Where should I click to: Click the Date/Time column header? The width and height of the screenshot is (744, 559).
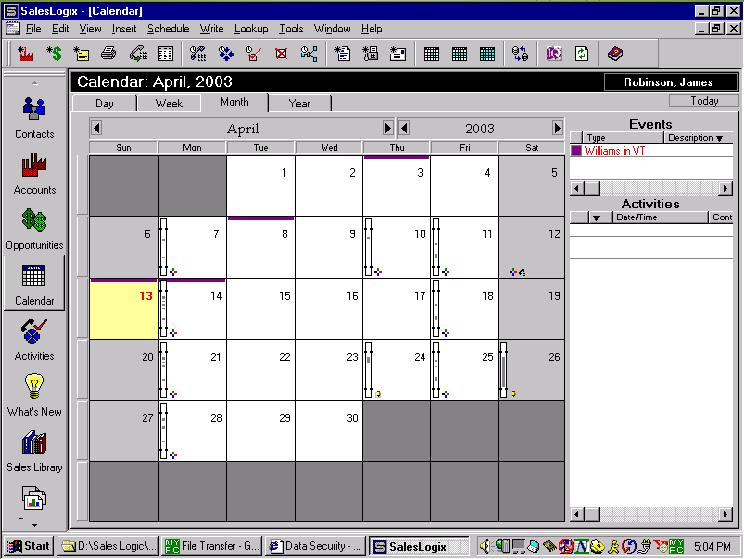660,217
